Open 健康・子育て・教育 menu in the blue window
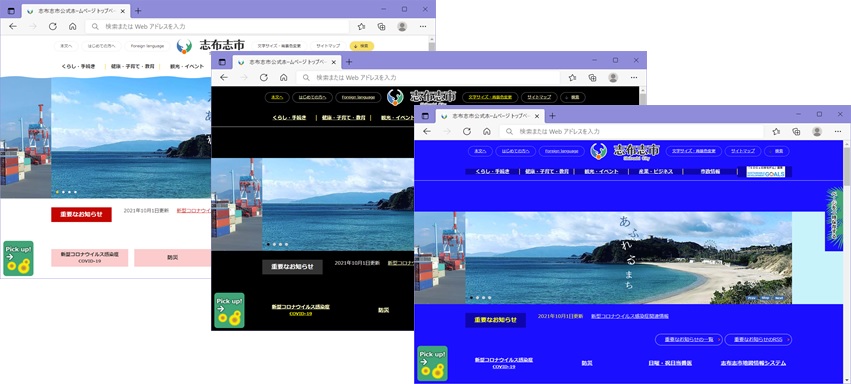The height and width of the screenshot is (384, 851). 547,171
